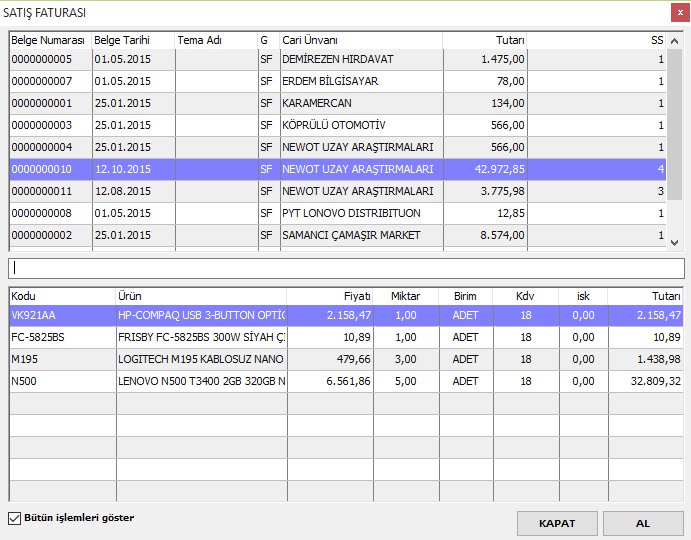Screen dimensions: 691x540
Task: Select invoice row 0000000003
Action: point(338,126)
